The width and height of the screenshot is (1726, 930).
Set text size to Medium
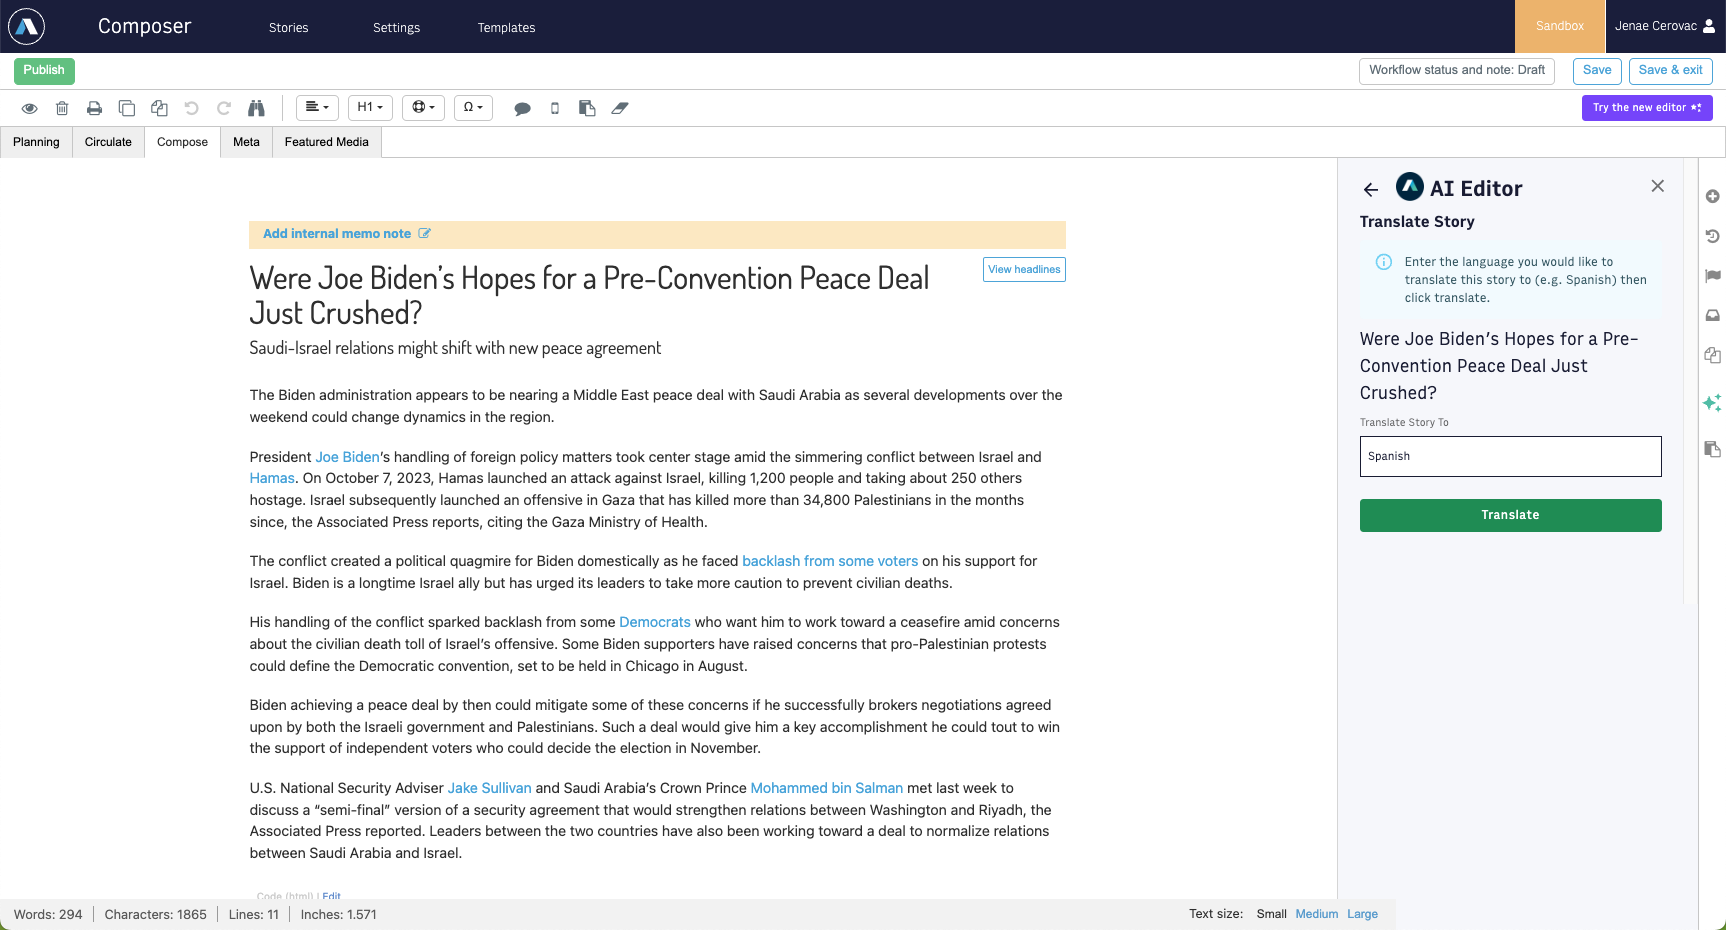pyautogui.click(x=1316, y=914)
